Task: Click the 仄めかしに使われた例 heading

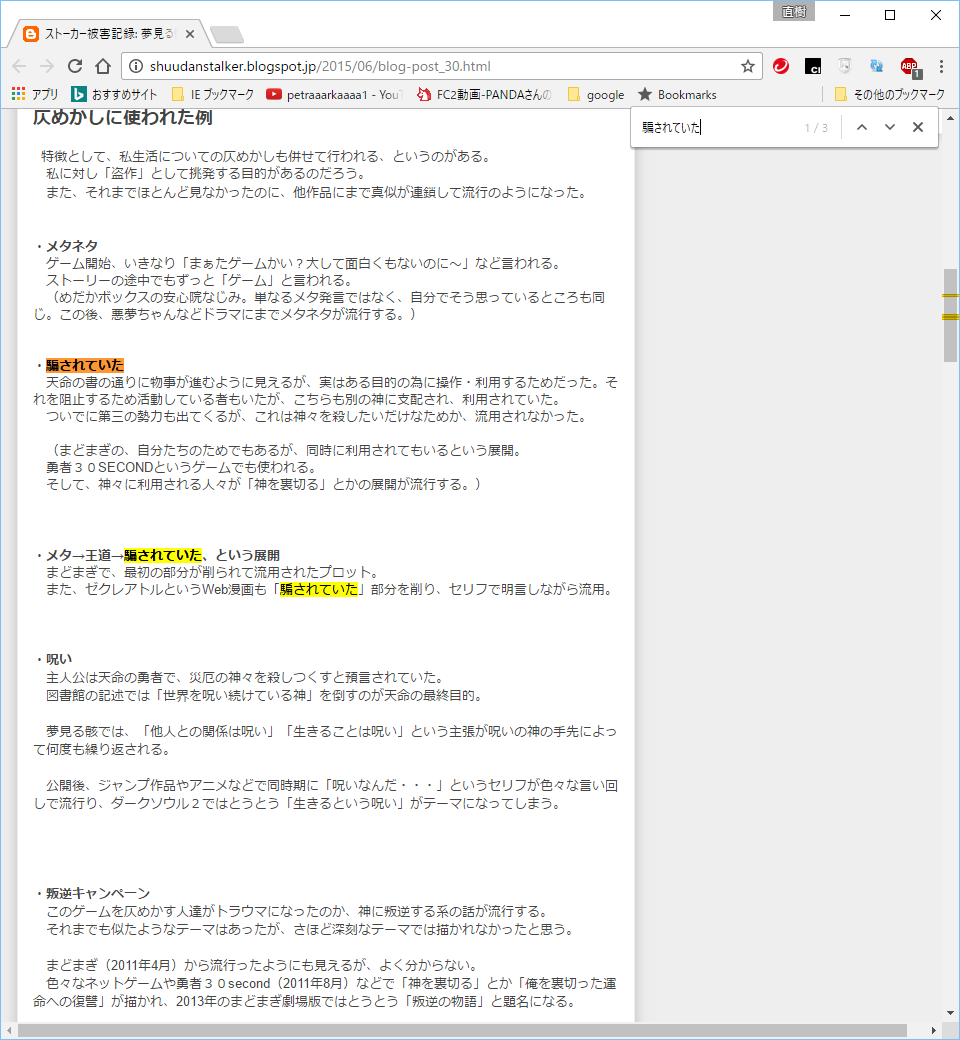Action: click(123, 117)
